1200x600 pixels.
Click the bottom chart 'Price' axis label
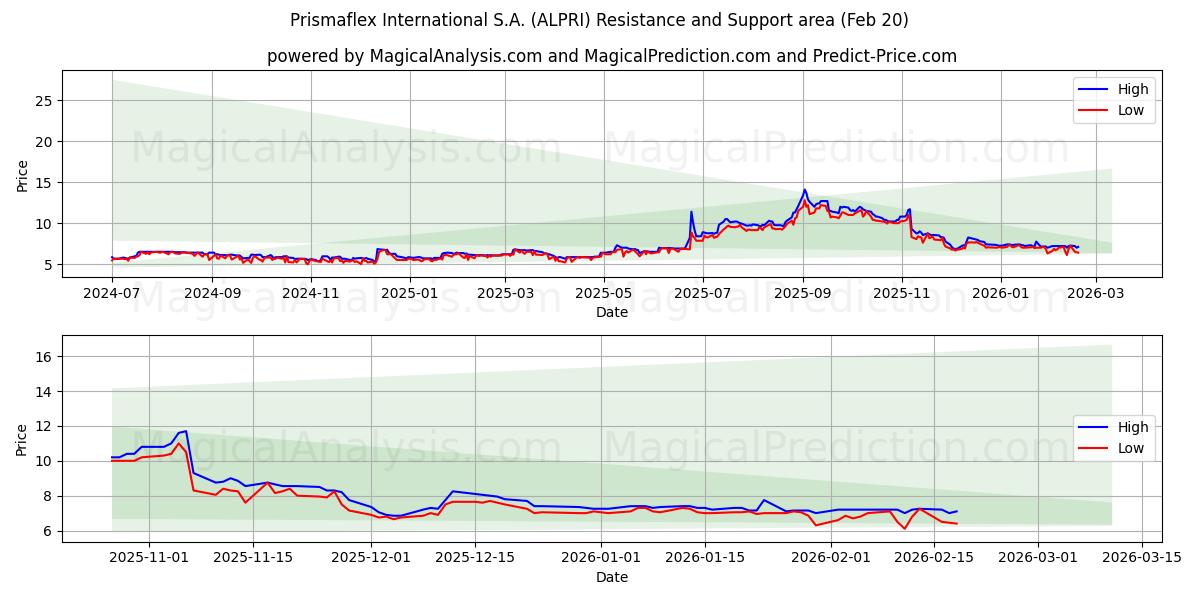pyautogui.click(x=23, y=439)
